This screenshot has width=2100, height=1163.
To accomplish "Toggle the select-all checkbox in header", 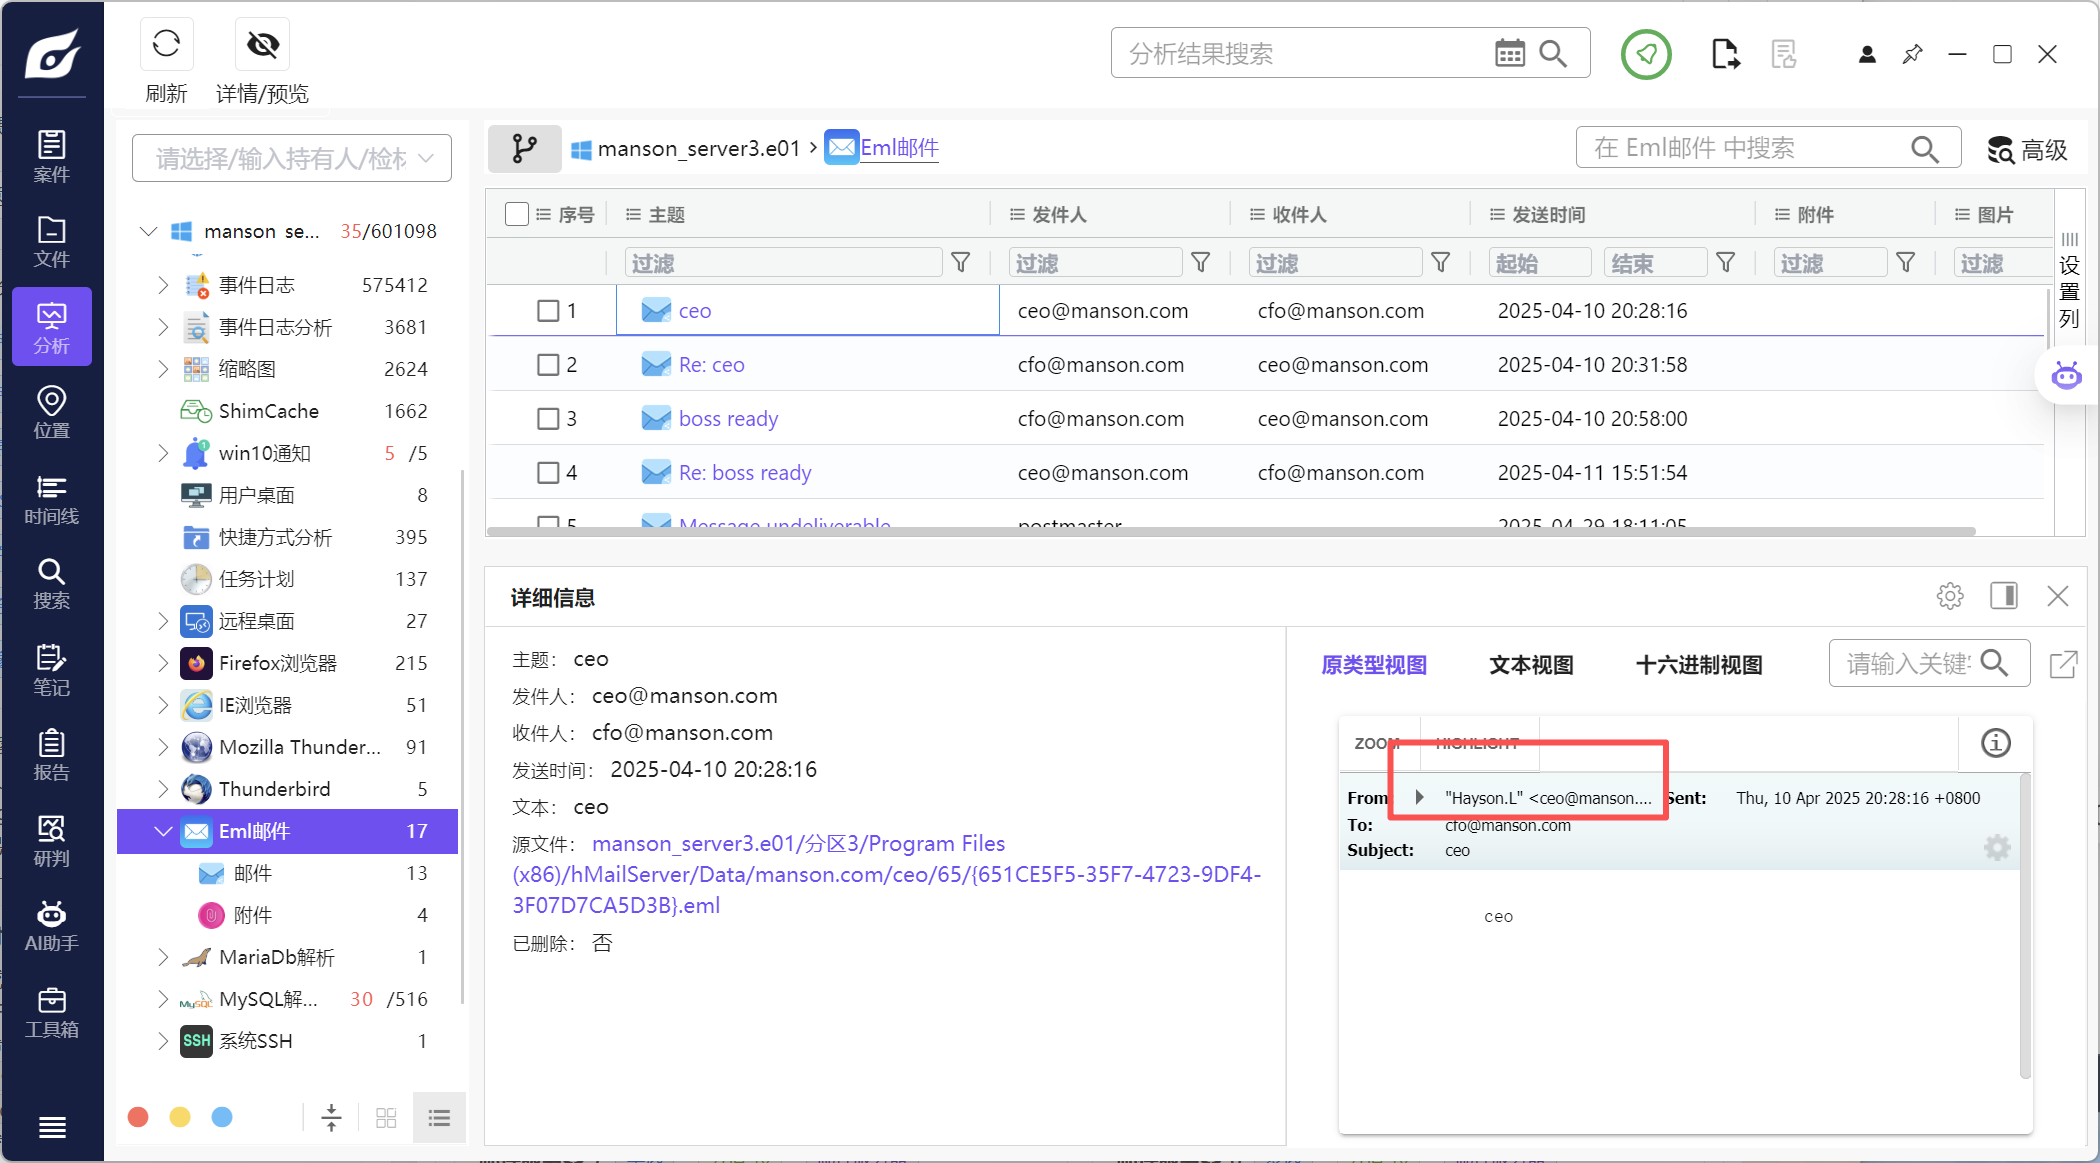I will pyautogui.click(x=517, y=214).
